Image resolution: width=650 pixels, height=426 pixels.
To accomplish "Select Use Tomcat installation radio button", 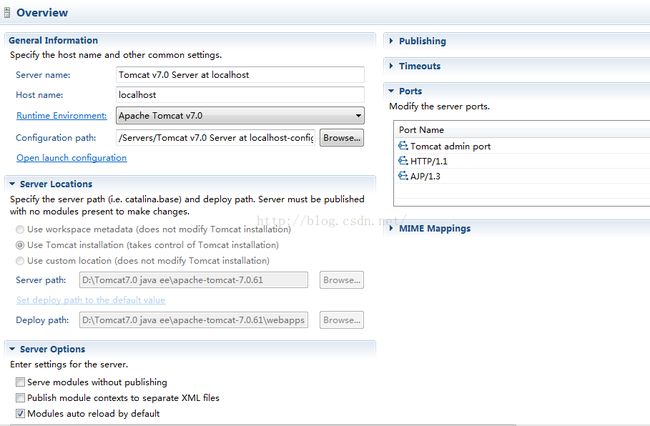I will 20,245.
